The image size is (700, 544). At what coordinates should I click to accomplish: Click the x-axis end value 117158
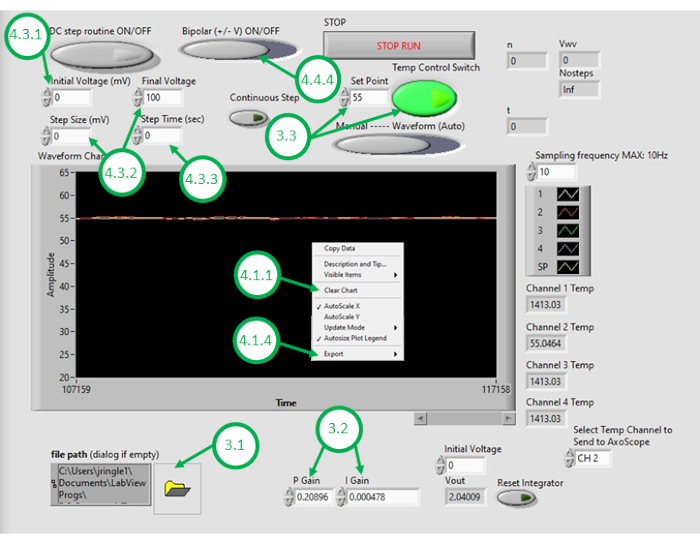pos(496,390)
